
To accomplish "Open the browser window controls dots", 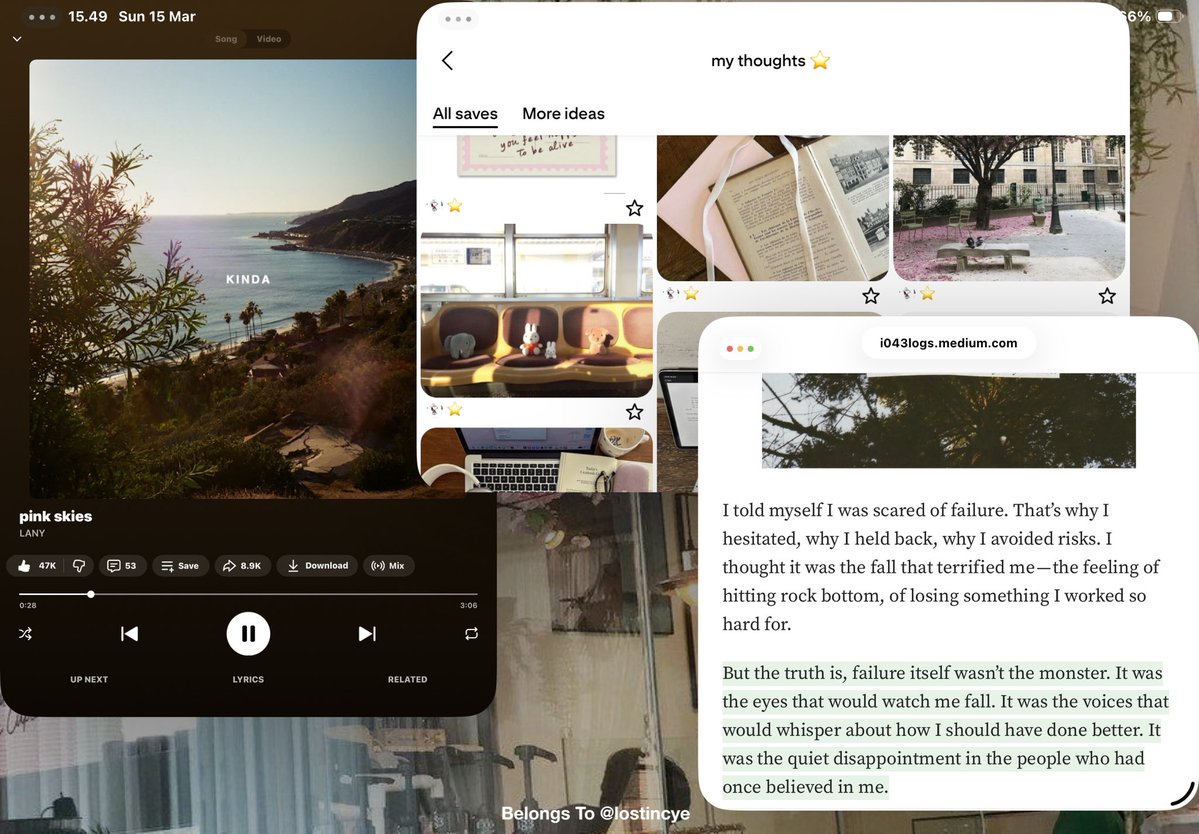I will [739, 349].
